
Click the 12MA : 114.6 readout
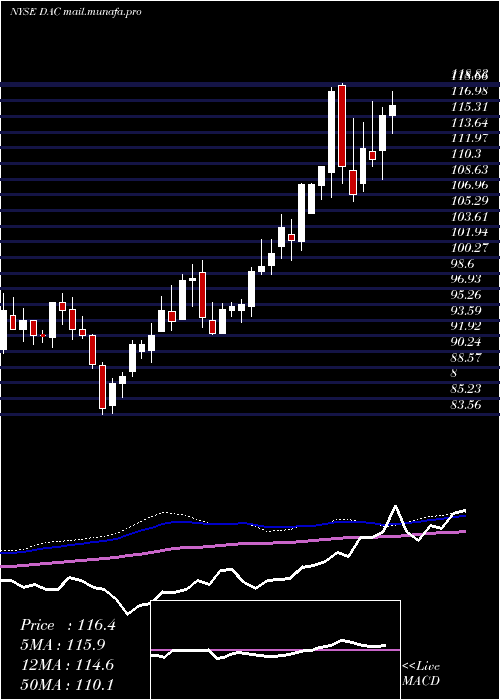tap(67, 665)
